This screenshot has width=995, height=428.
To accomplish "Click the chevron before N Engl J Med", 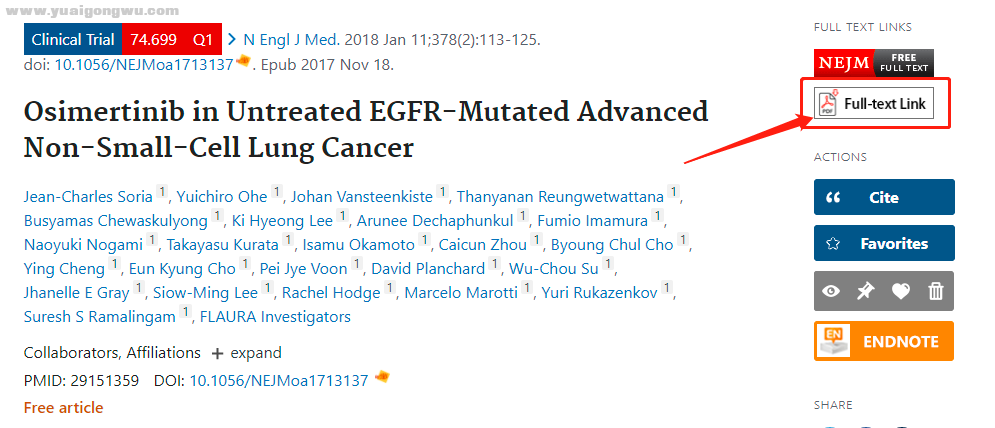I will [x=232, y=39].
